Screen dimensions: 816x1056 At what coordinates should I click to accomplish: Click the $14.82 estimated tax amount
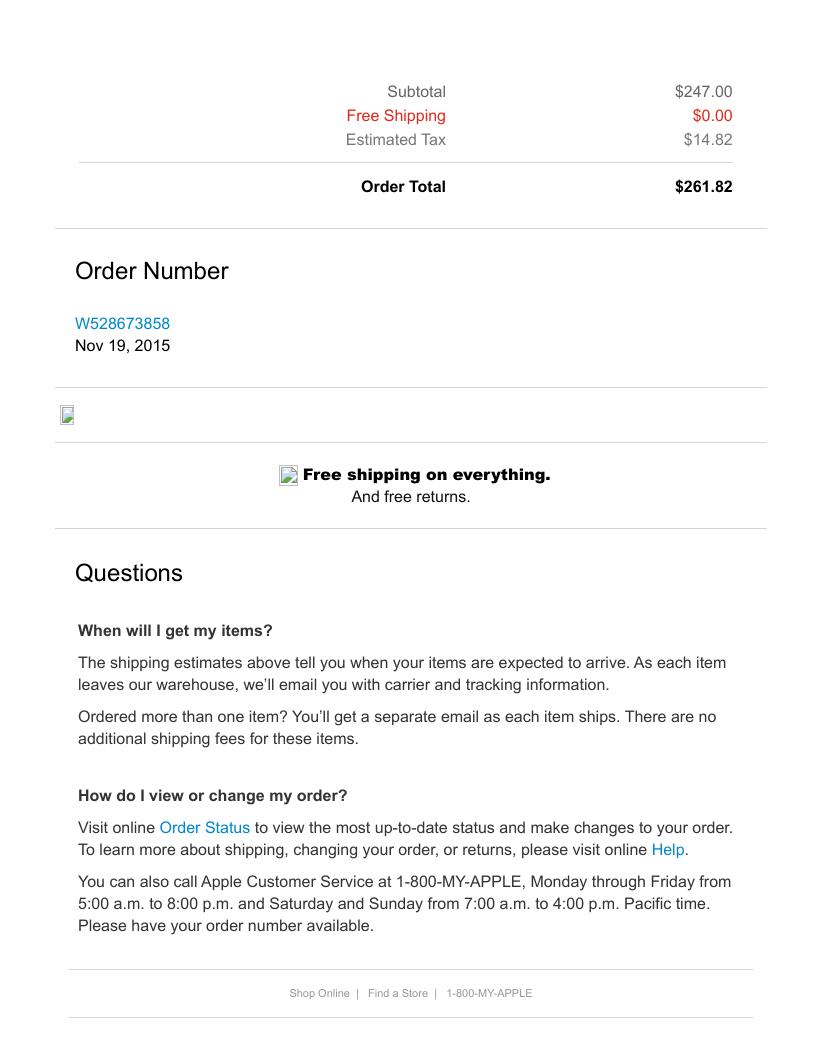(x=707, y=140)
